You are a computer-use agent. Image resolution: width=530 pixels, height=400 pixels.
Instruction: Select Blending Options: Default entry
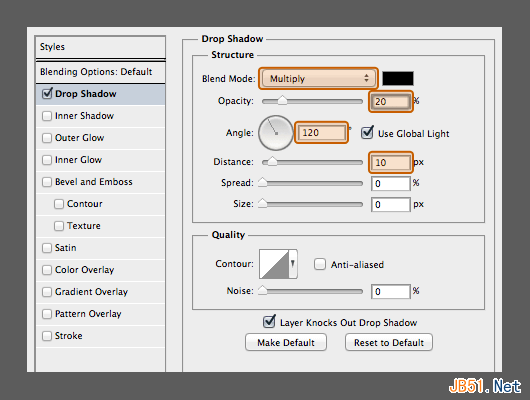[x=100, y=72]
